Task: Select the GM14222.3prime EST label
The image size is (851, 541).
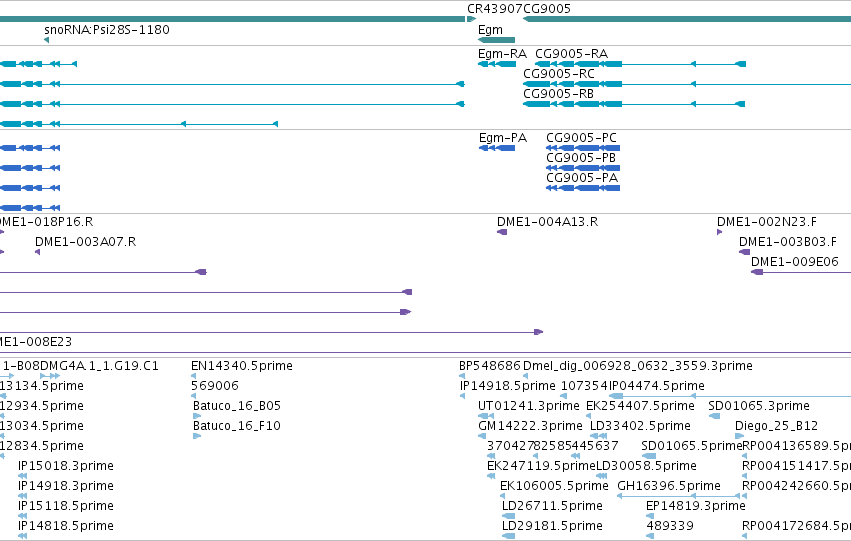Action: (x=530, y=427)
